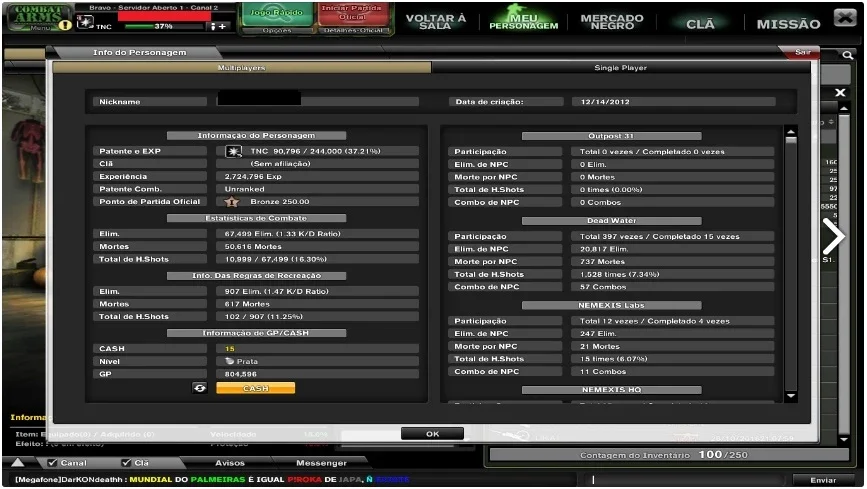Click the '(Sem afiliação)' clan value
This screenshot has height=489, width=867.
point(280,164)
